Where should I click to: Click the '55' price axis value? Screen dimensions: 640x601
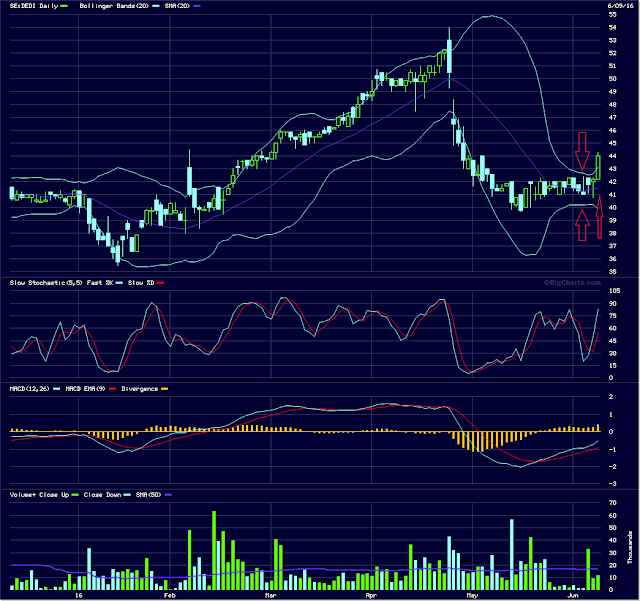[x=612, y=15]
